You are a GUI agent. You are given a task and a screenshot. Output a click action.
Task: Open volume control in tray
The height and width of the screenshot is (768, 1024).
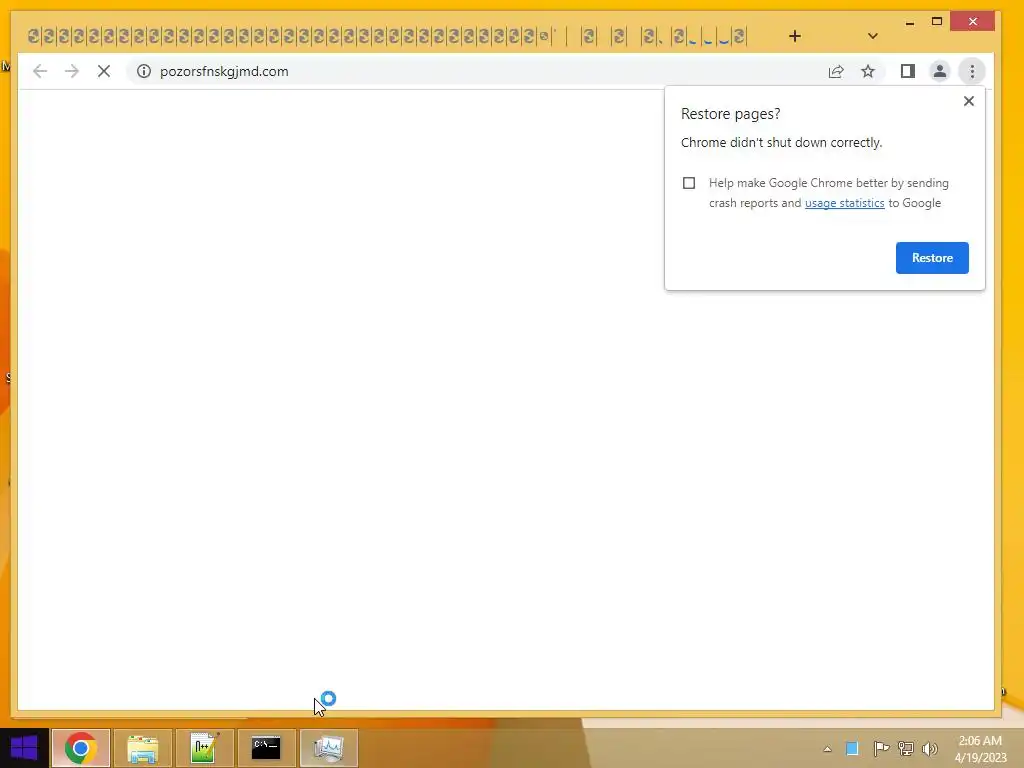(x=929, y=748)
